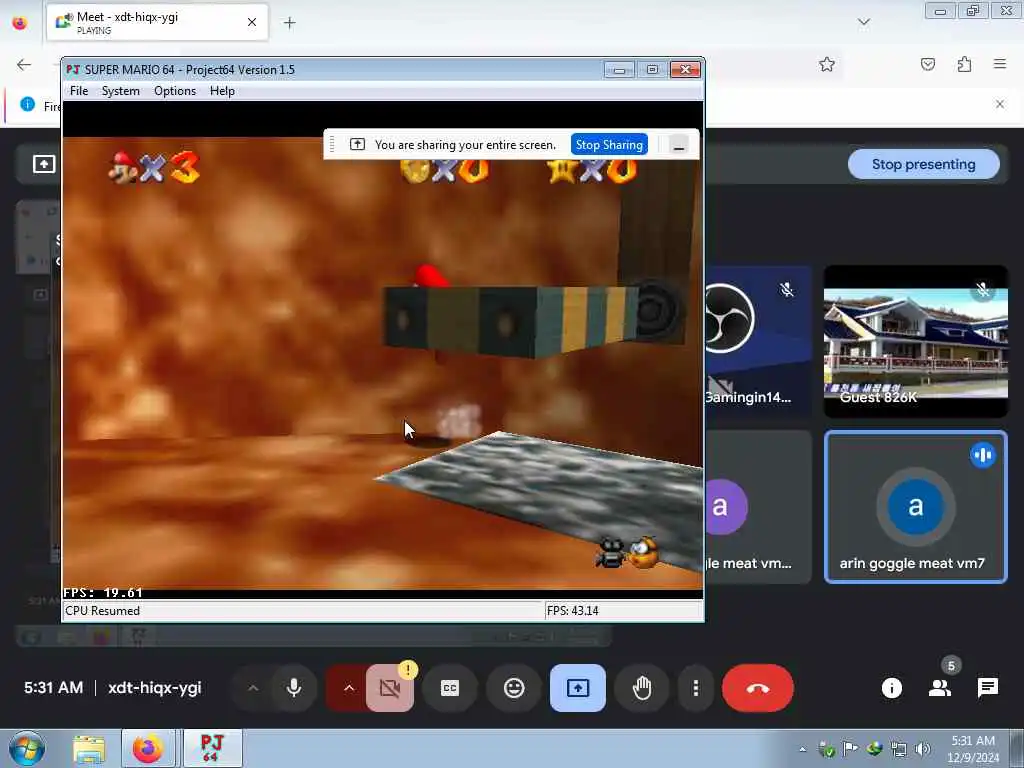The width and height of the screenshot is (1024, 768).
Task: Hide the screen sharing notification bar
Action: tap(679, 145)
